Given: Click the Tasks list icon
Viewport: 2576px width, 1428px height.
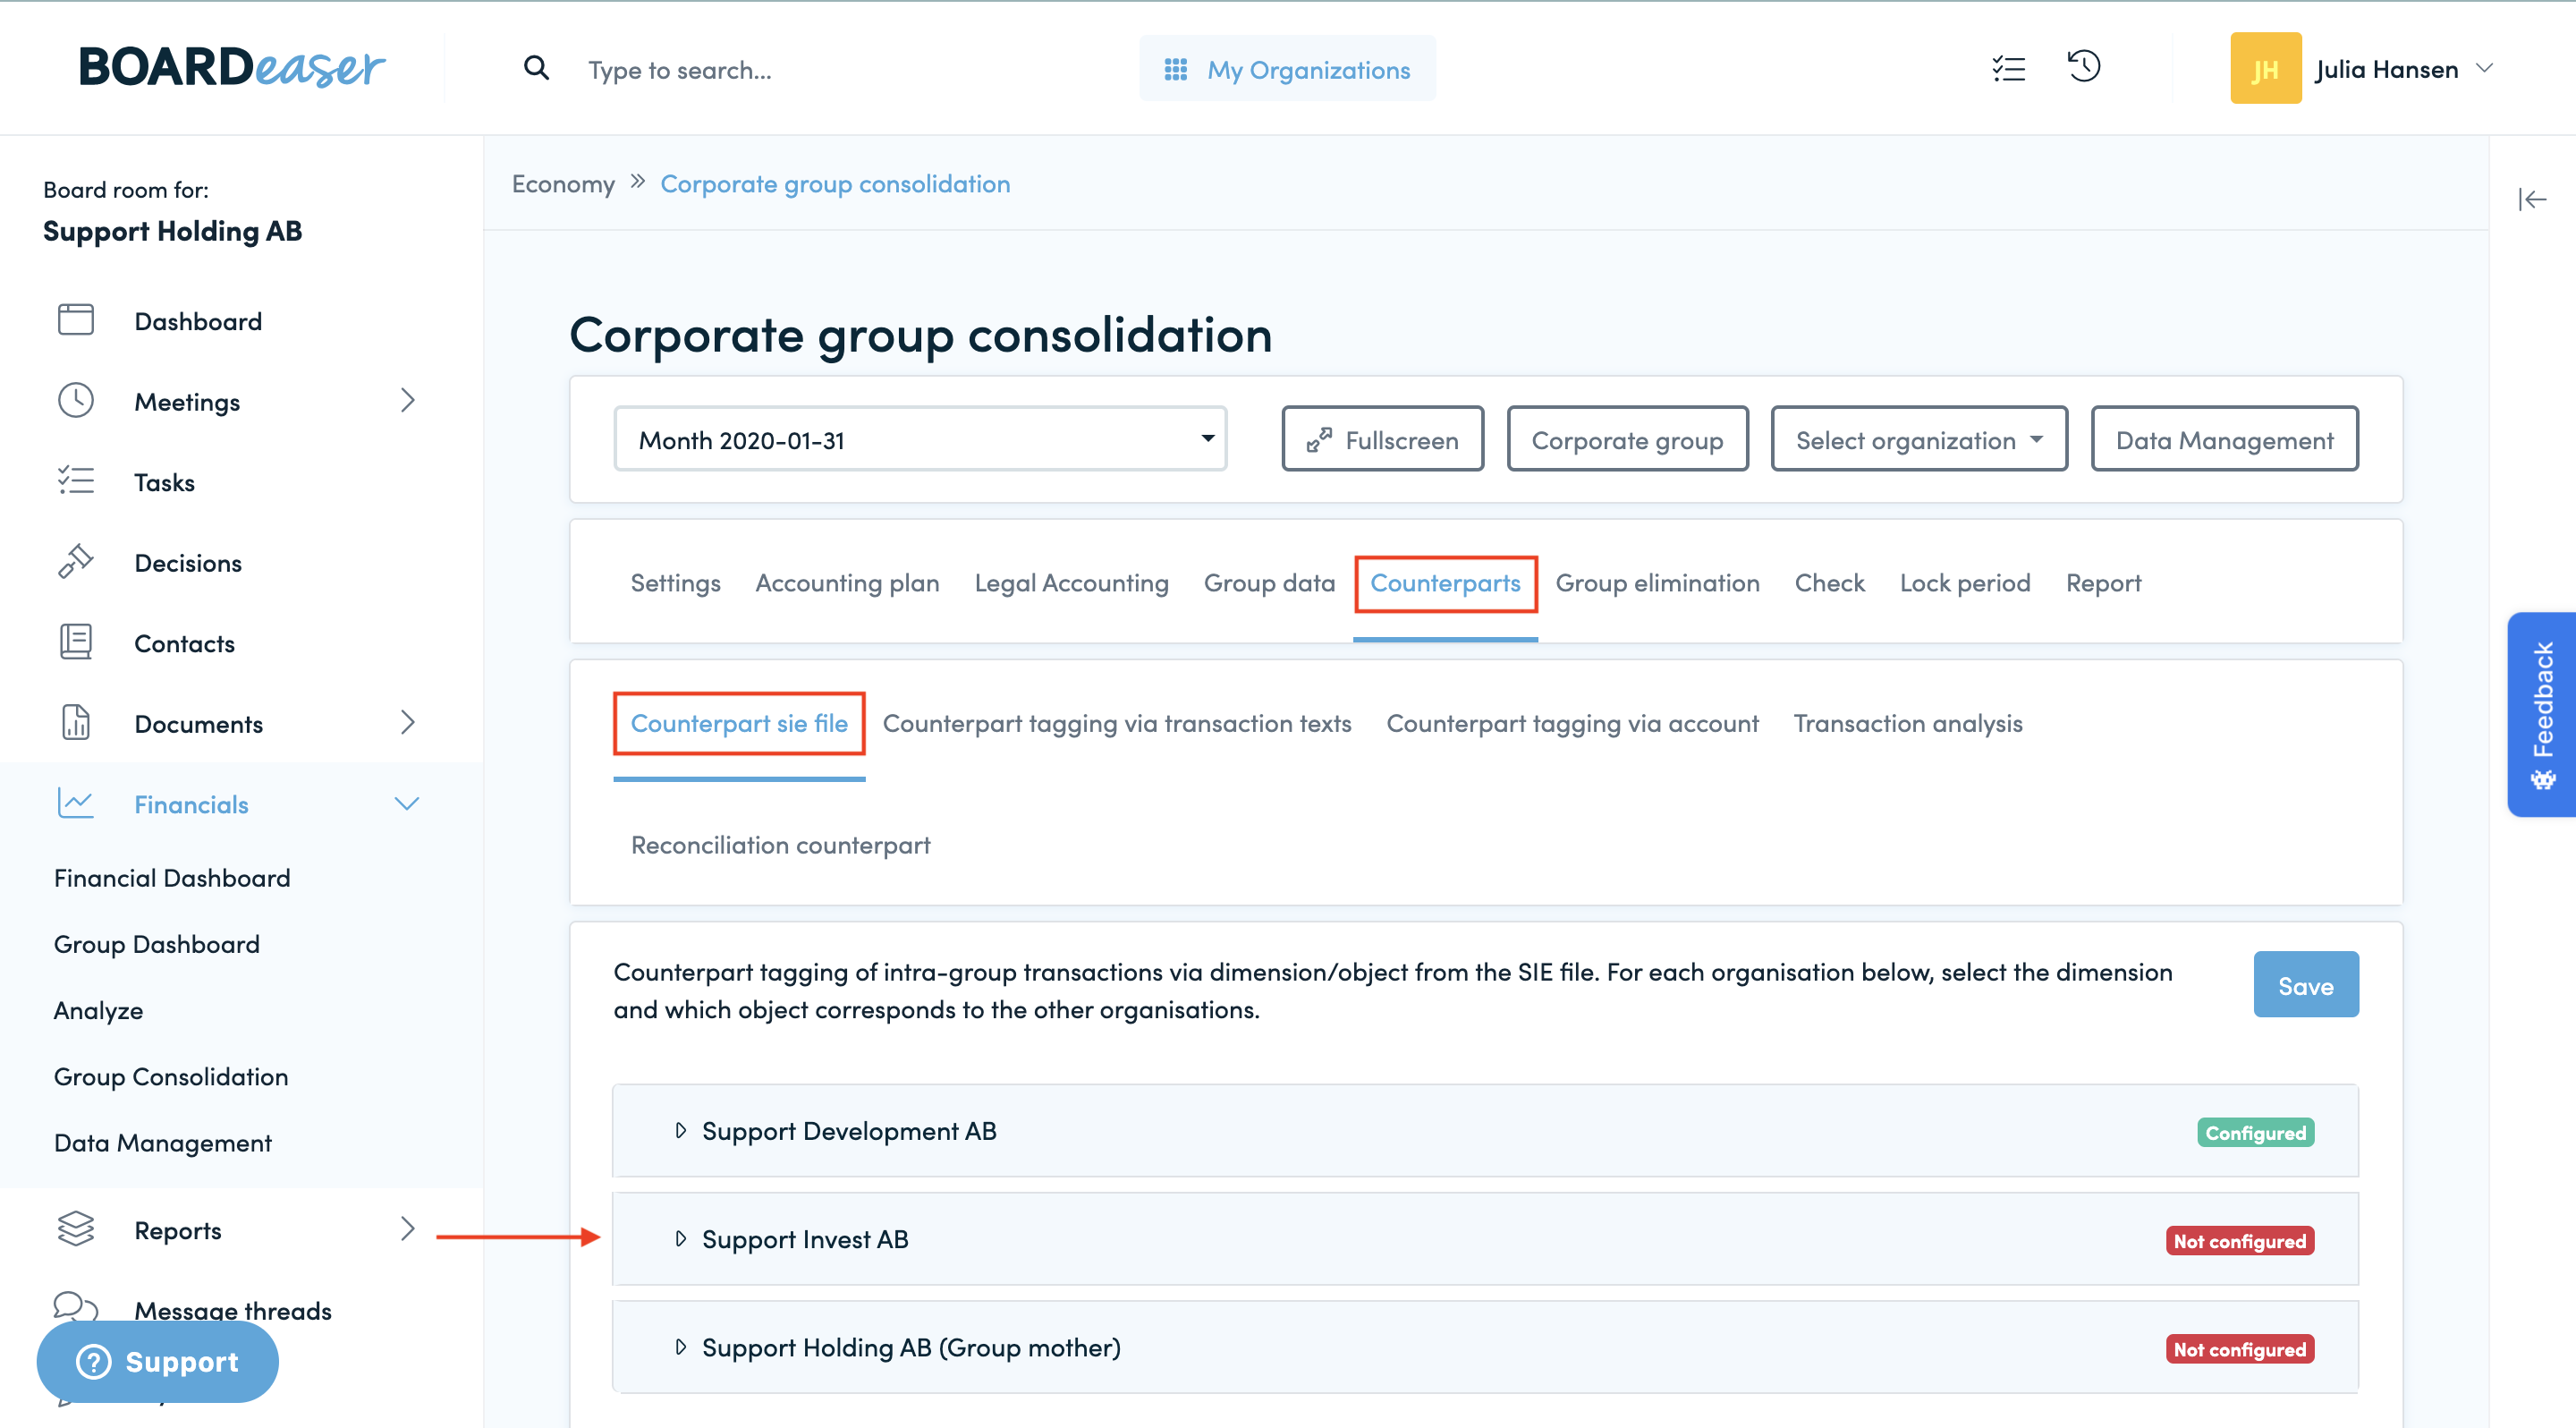Looking at the screenshot, I should coord(76,481).
